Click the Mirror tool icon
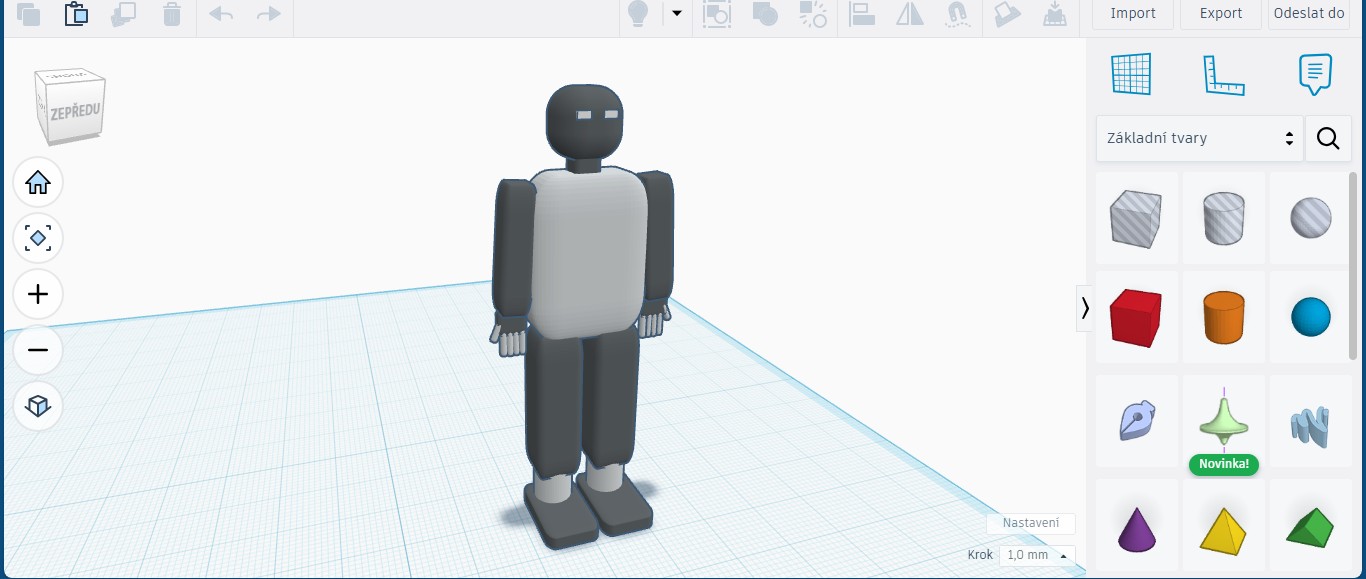 click(910, 14)
